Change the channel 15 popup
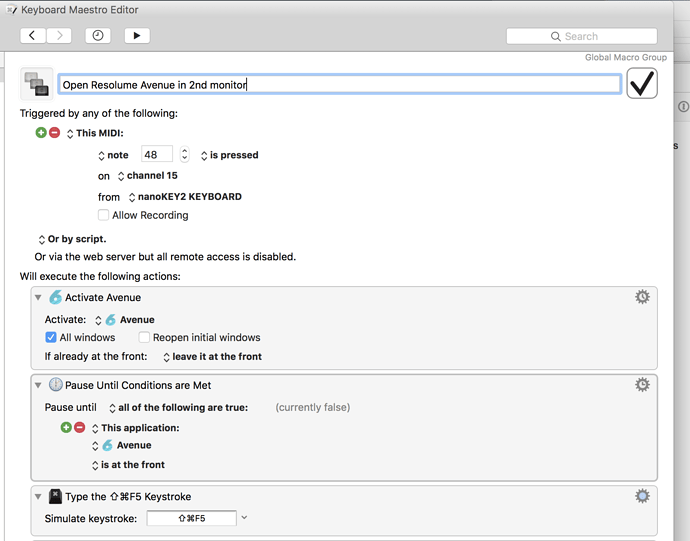This screenshot has width=690, height=541. pyautogui.click(x=148, y=176)
